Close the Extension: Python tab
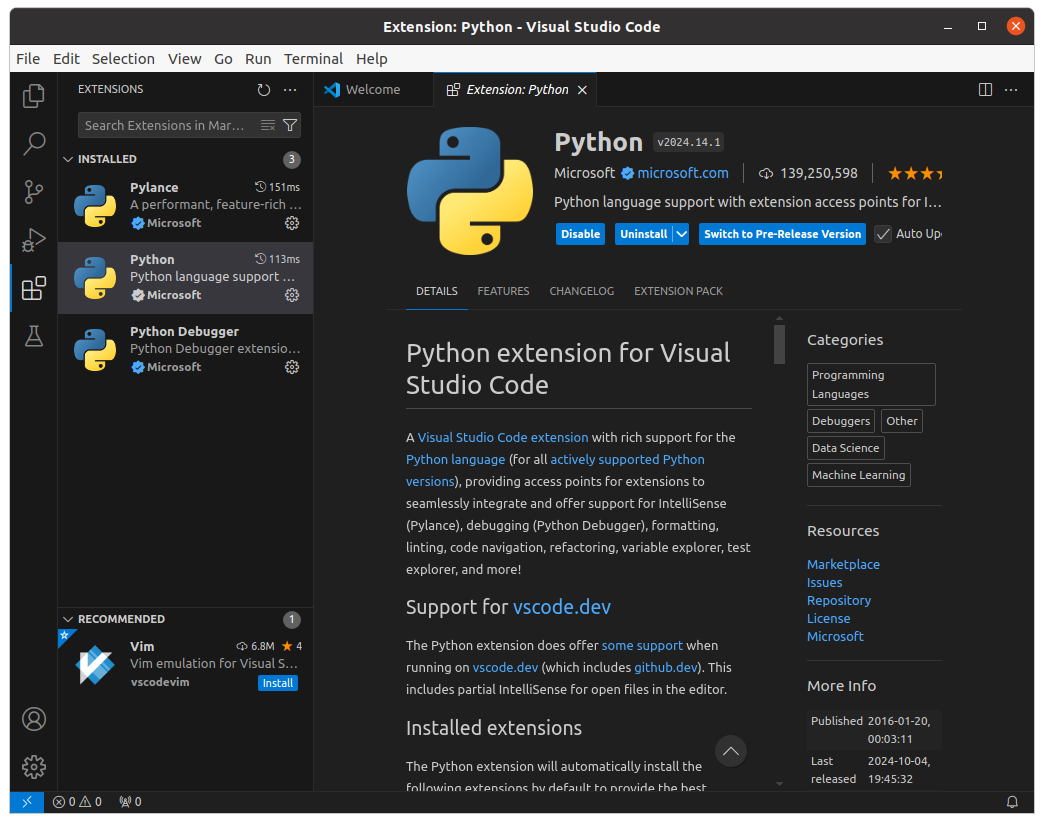Viewport: 1044px width, 823px height. coord(582,90)
